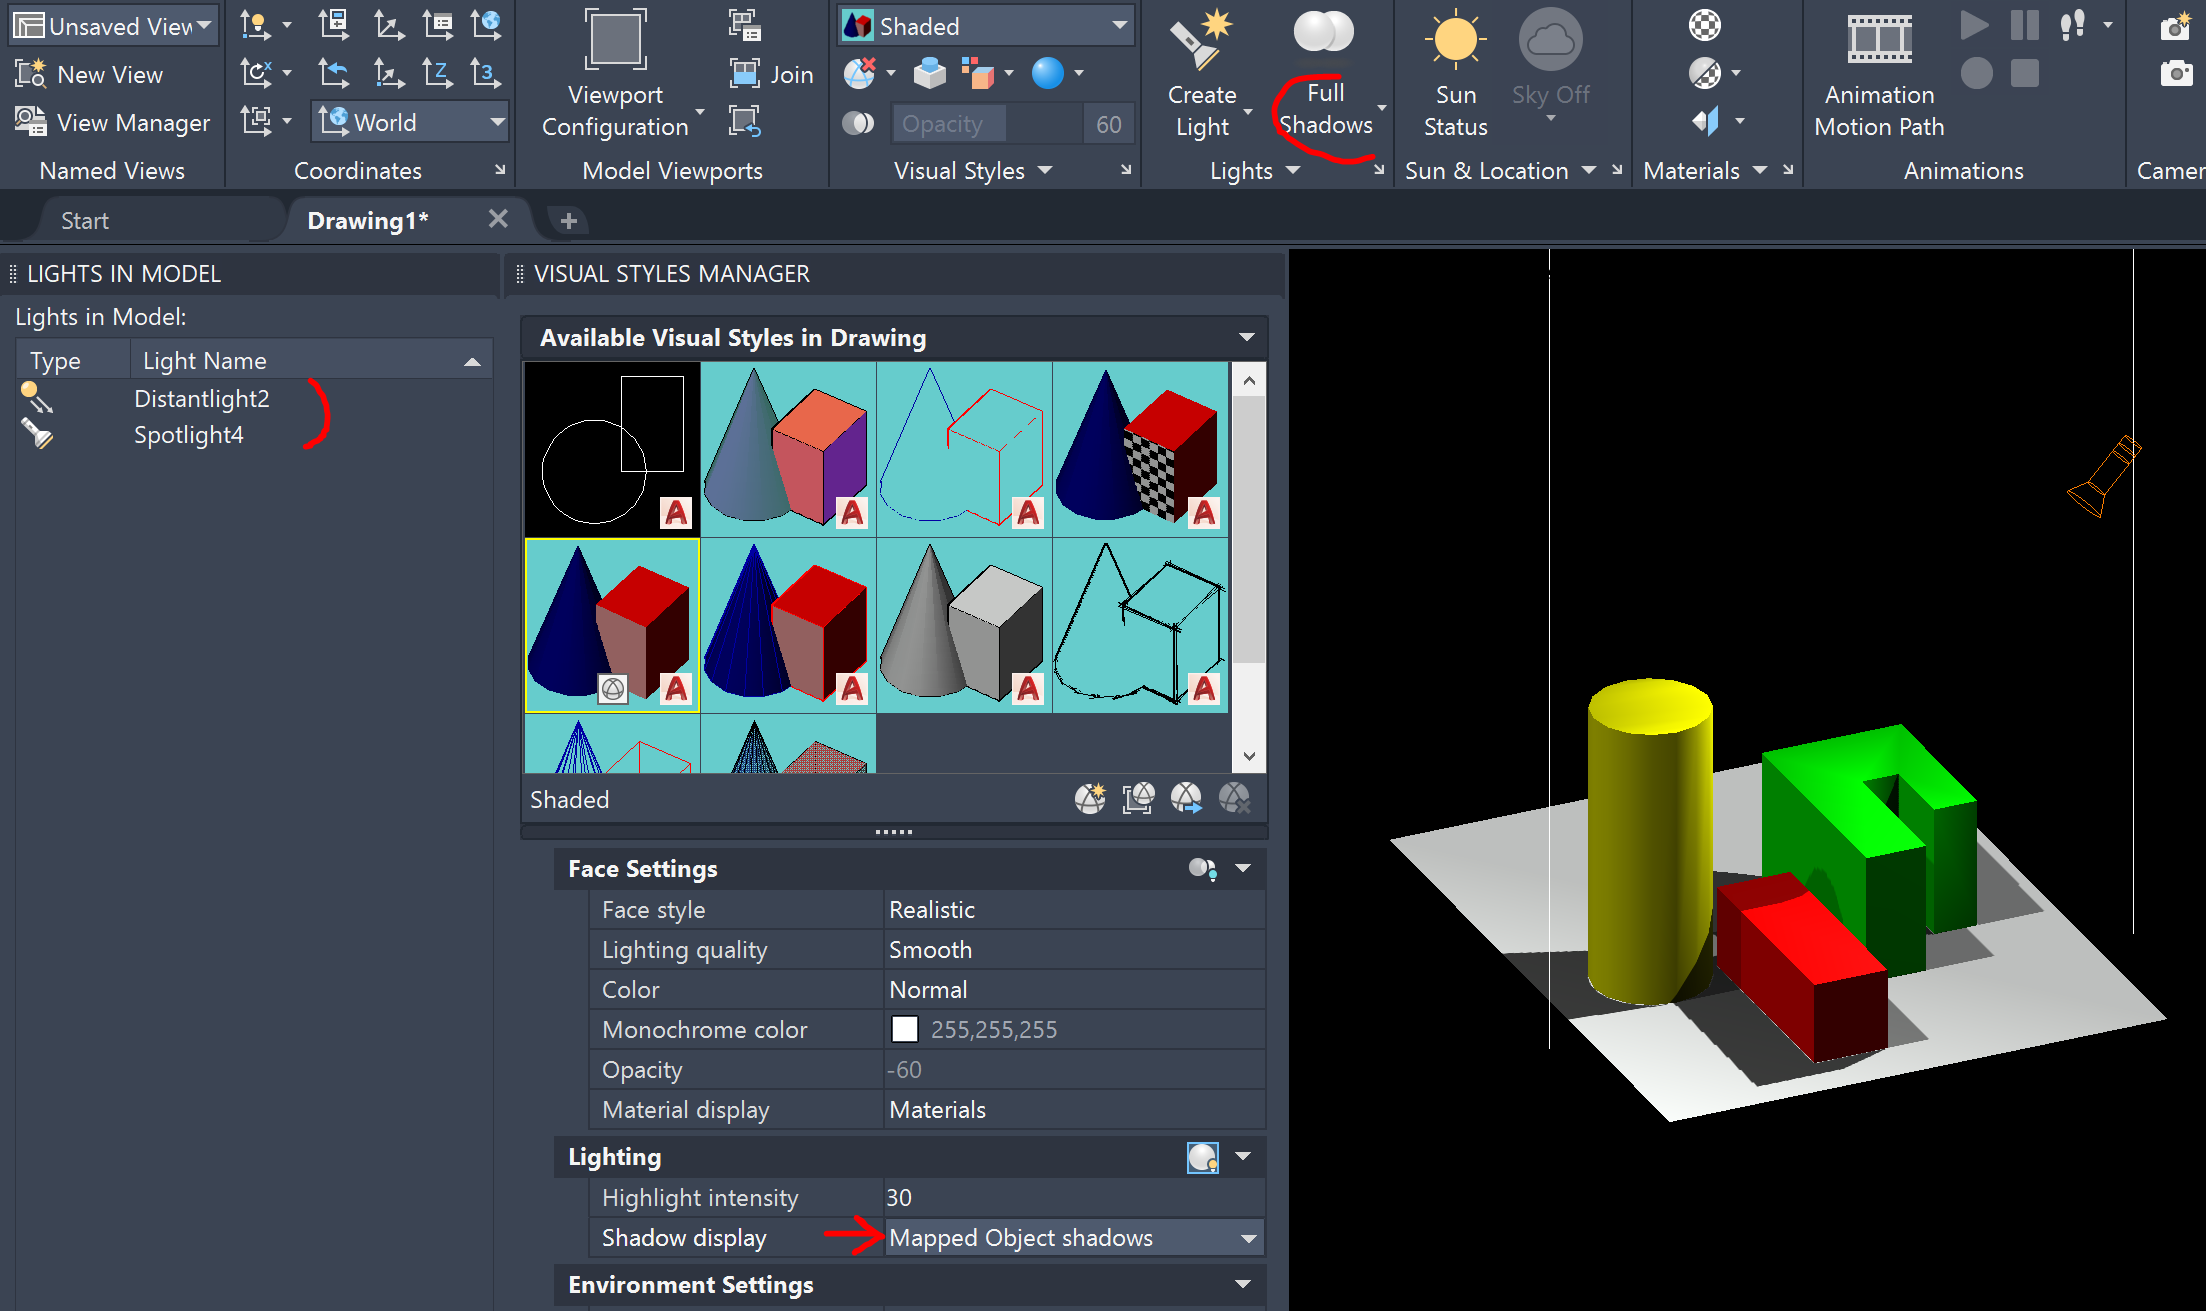Collapse the Environment Settings section
This screenshot has width=2206, height=1311.
1243,1284
